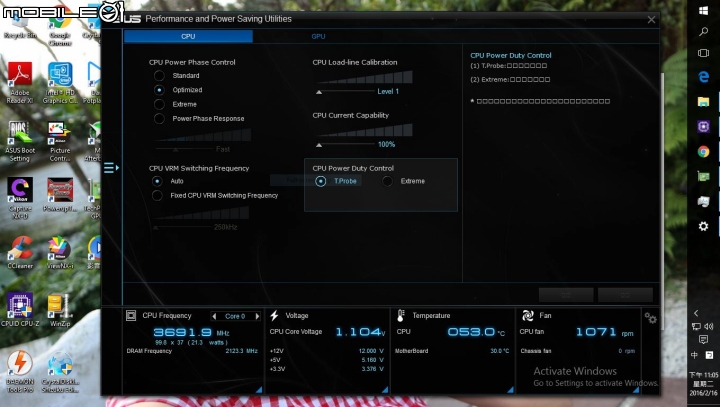720x407 pixels.
Task: Open File Explorer from taskbar
Action: tap(703, 102)
